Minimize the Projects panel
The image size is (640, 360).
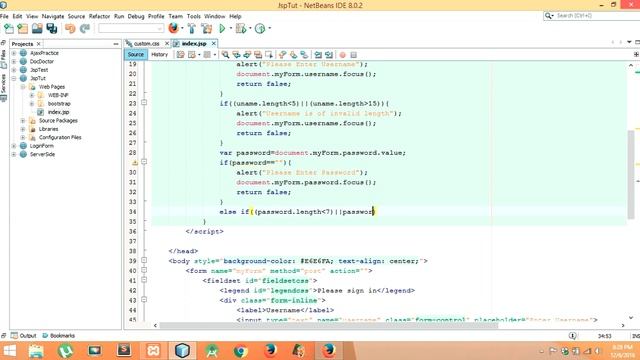pyautogui.click(x=116, y=44)
